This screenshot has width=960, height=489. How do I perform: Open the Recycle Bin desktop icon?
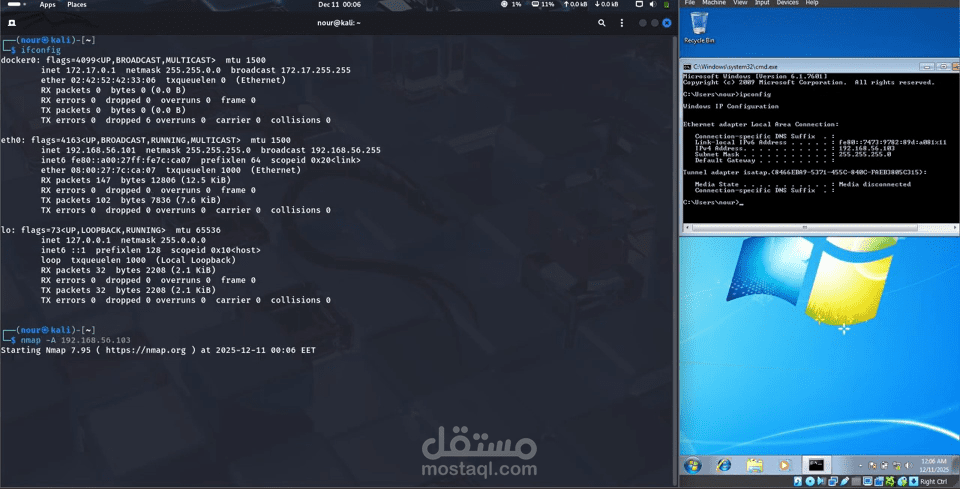point(699,28)
